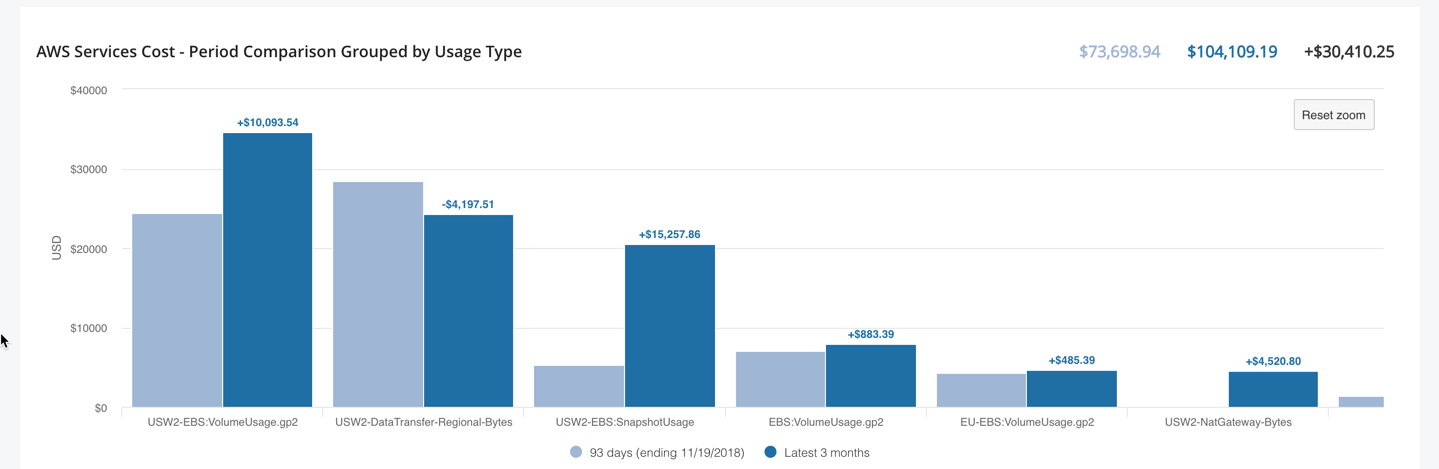Click the $20000 y-axis label

pyautogui.click(x=88, y=249)
